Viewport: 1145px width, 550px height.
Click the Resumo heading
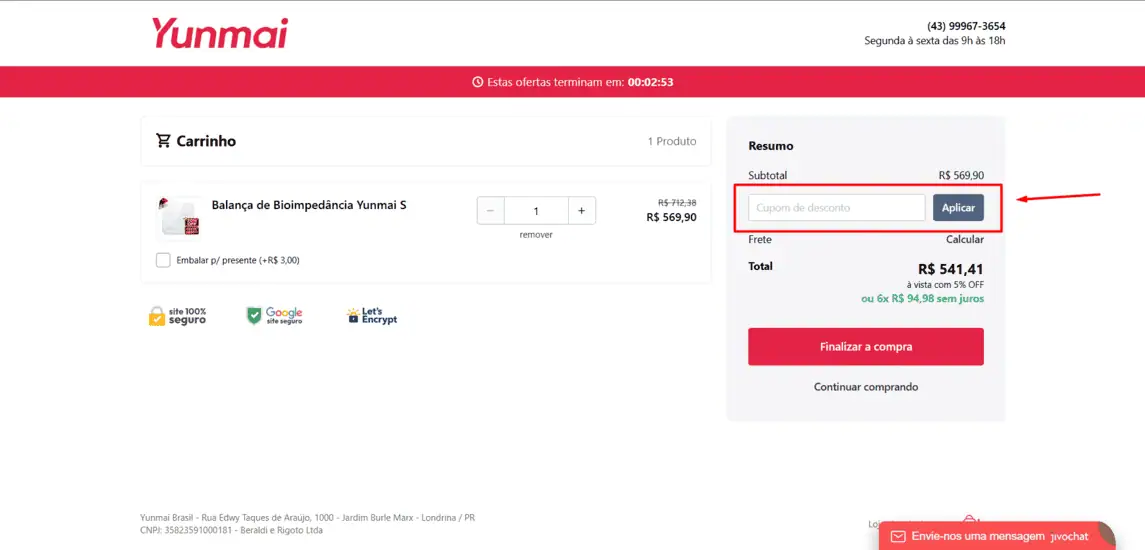point(770,145)
